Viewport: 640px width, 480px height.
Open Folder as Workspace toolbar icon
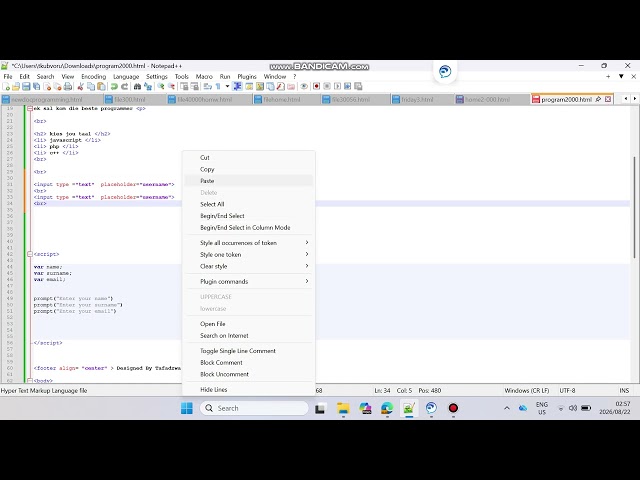(291, 87)
